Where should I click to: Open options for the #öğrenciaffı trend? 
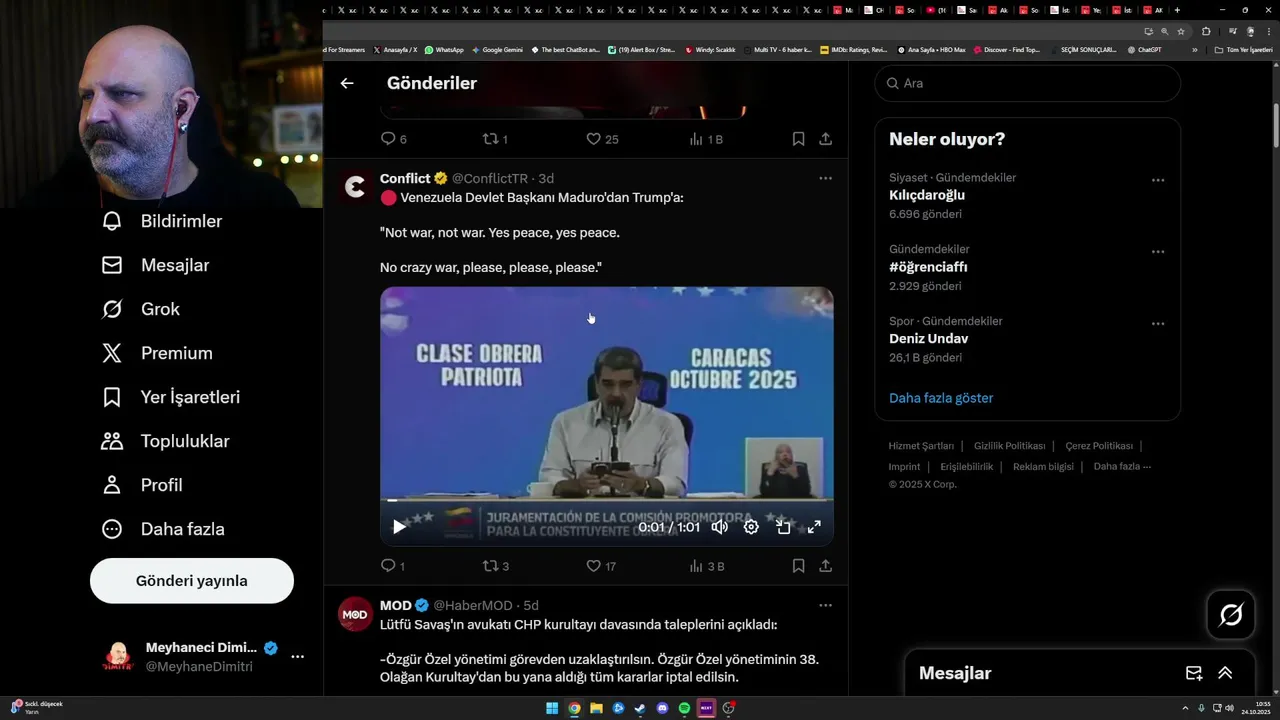click(1158, 252)
